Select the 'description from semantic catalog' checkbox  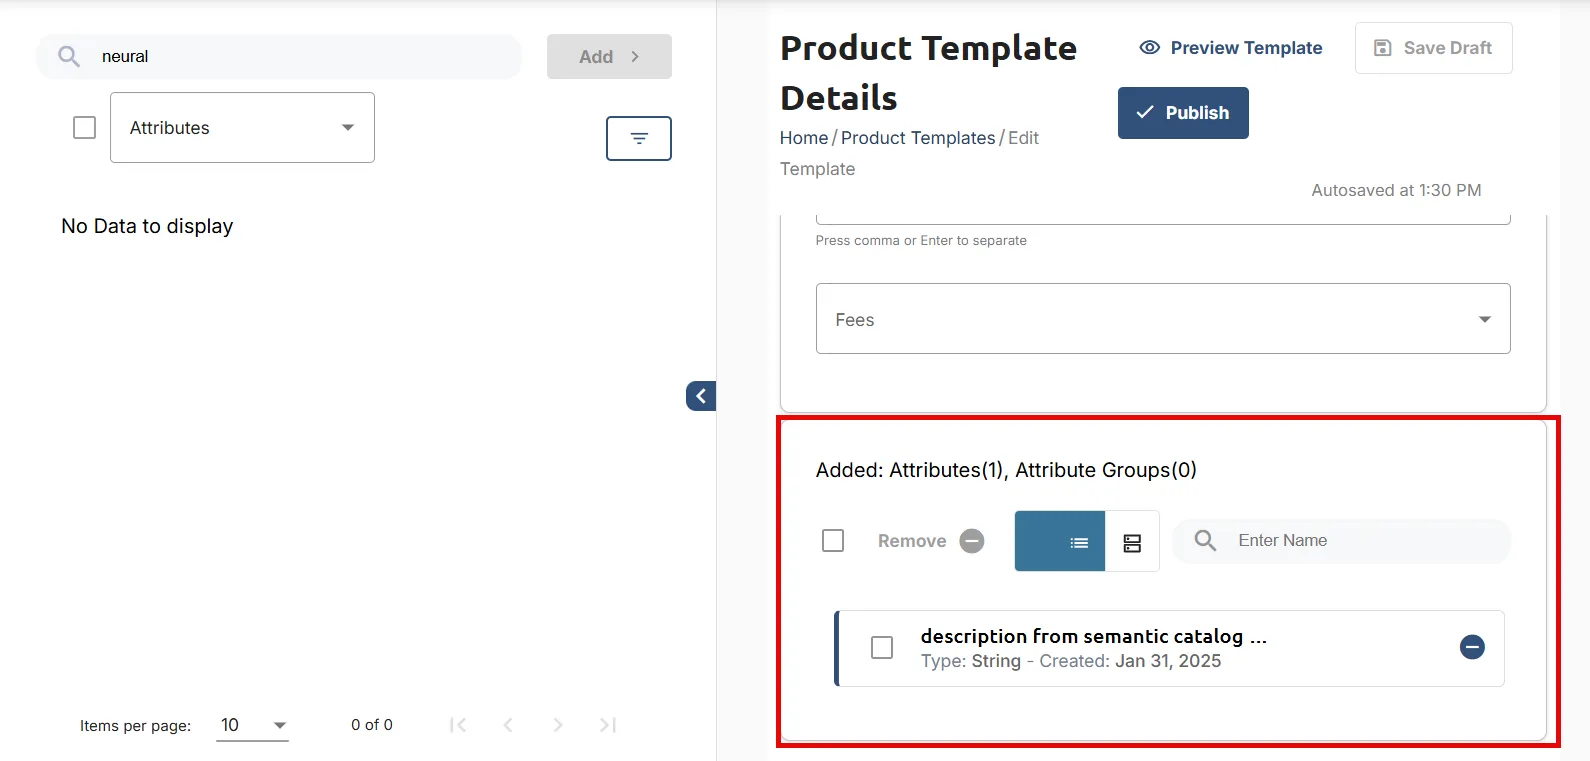882,648
